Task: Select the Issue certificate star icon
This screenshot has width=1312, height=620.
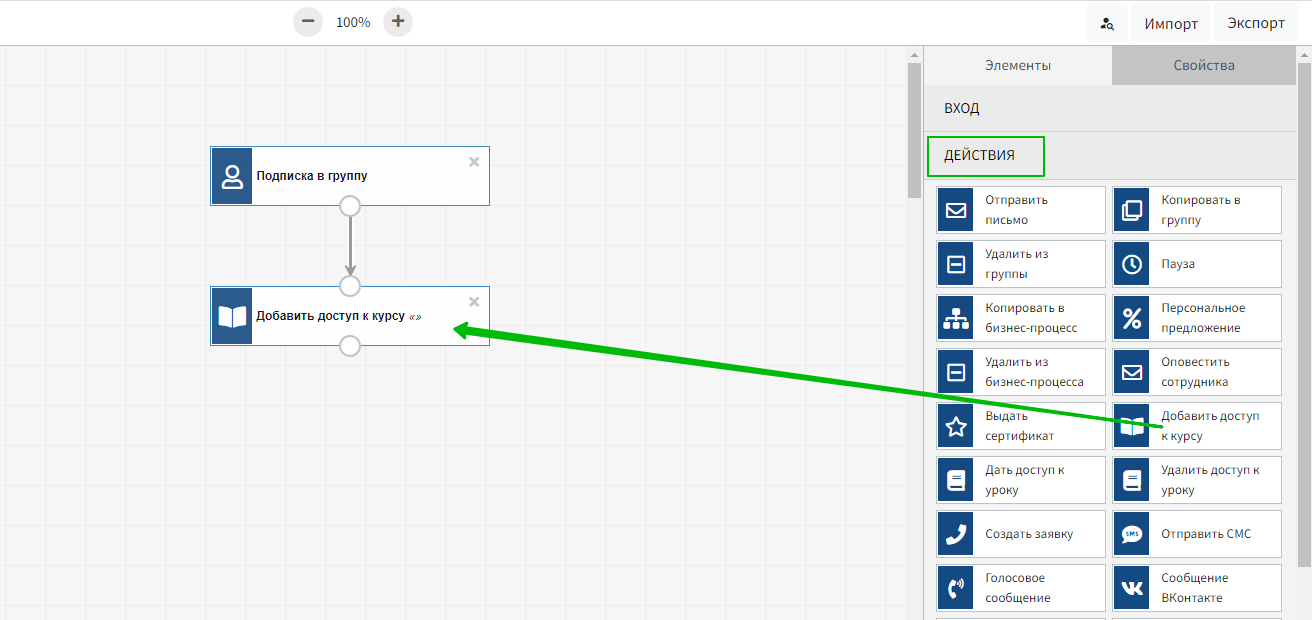Action: click(x=956, y=426)
